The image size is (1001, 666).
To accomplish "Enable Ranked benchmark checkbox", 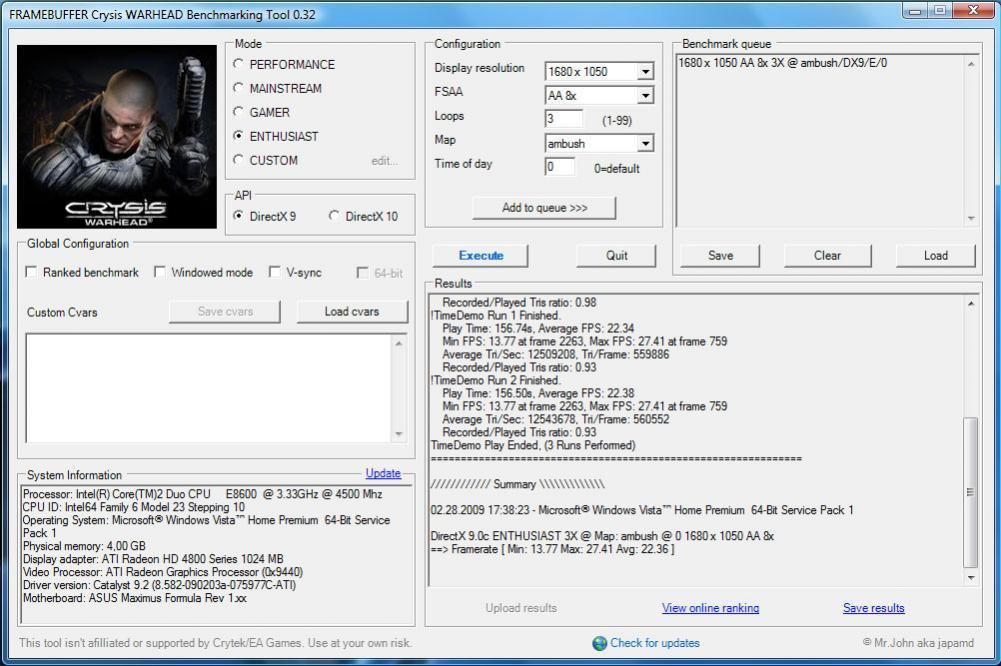I will point(31,272).
